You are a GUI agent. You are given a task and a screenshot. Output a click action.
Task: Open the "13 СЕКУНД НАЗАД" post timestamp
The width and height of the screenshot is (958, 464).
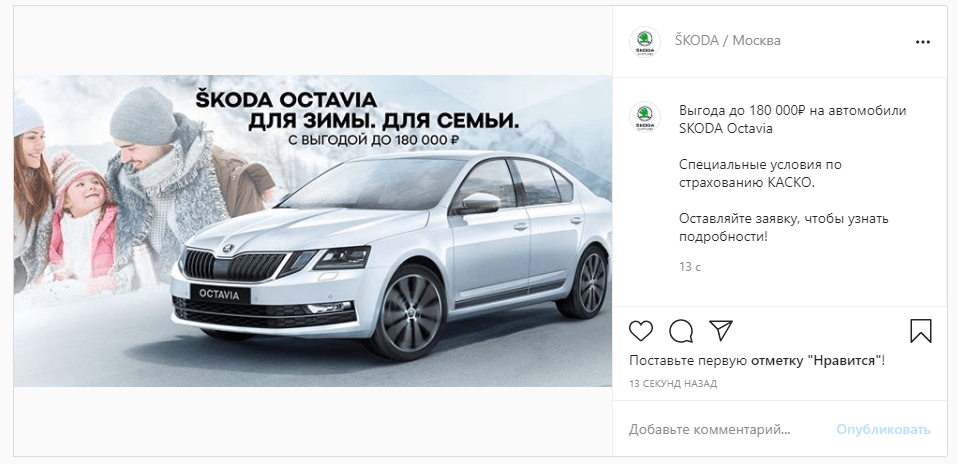(x=673, y=384)
